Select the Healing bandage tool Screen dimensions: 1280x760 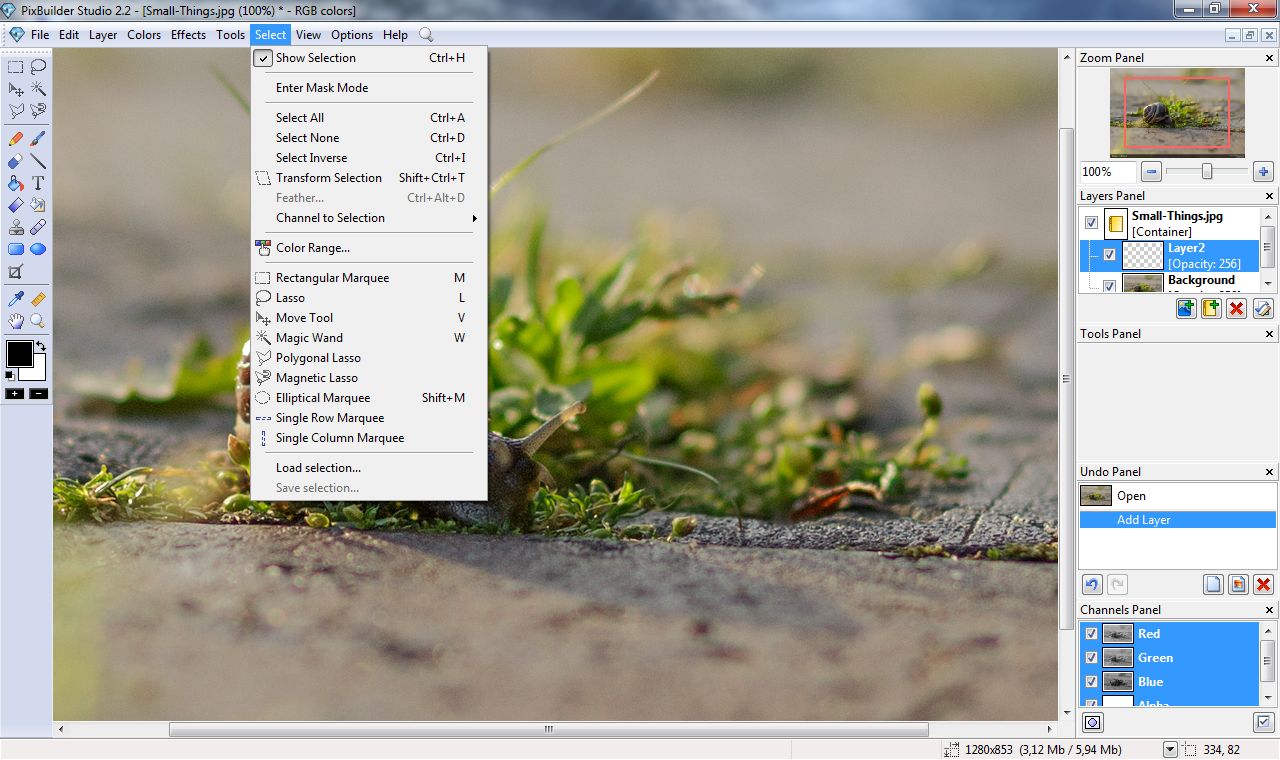(x=38, y=227)
